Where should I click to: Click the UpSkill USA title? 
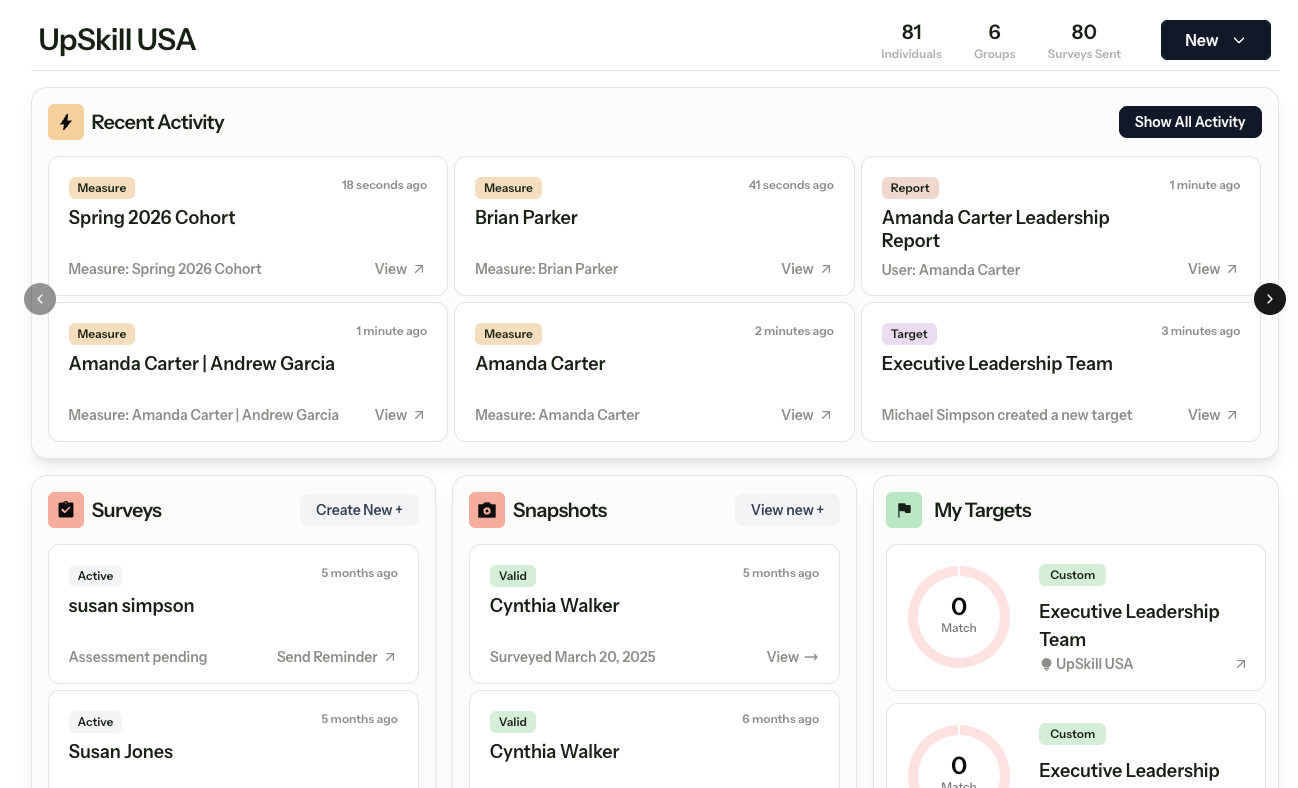tap(117, 40)
